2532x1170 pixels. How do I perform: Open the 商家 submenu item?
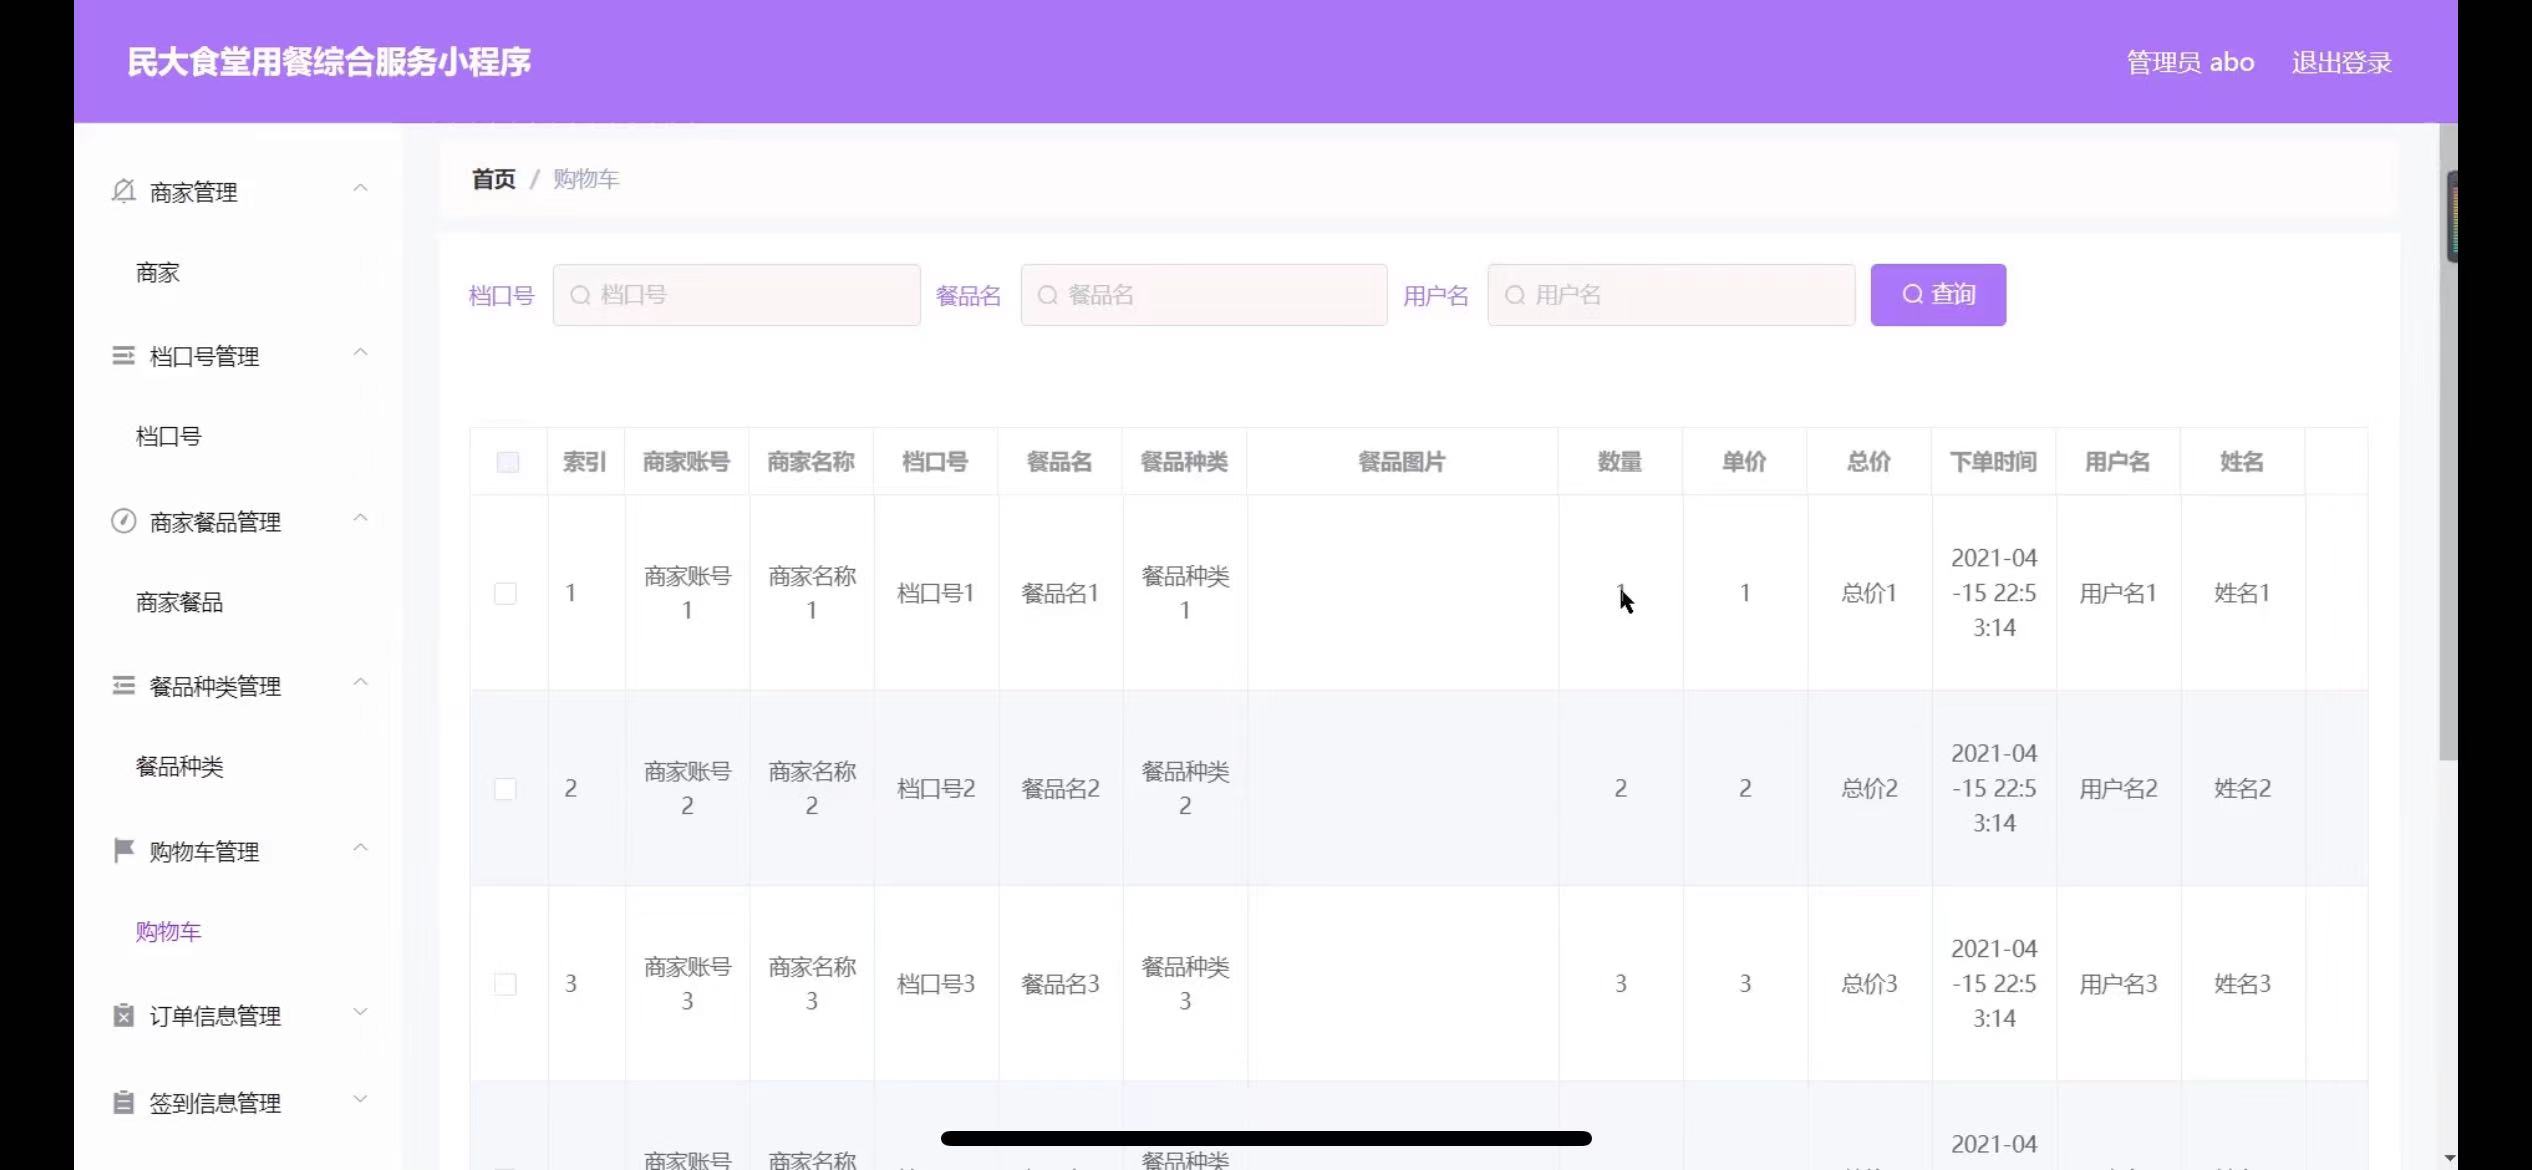158,272
